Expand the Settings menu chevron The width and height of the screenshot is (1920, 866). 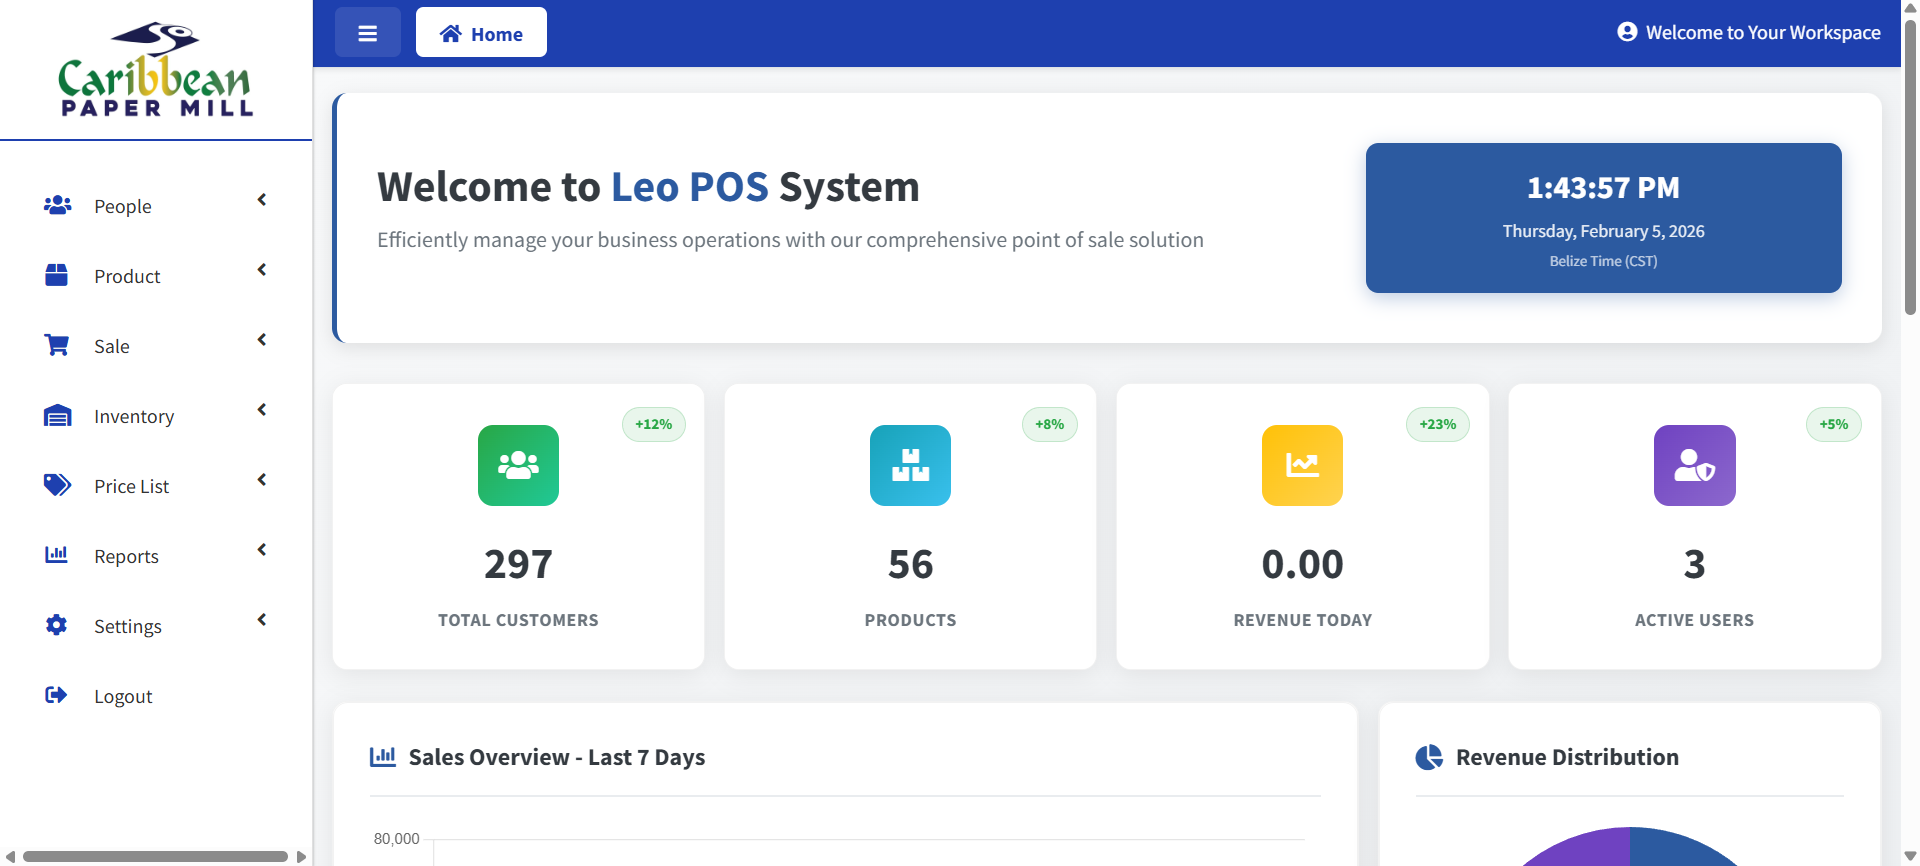coord(262,620)
